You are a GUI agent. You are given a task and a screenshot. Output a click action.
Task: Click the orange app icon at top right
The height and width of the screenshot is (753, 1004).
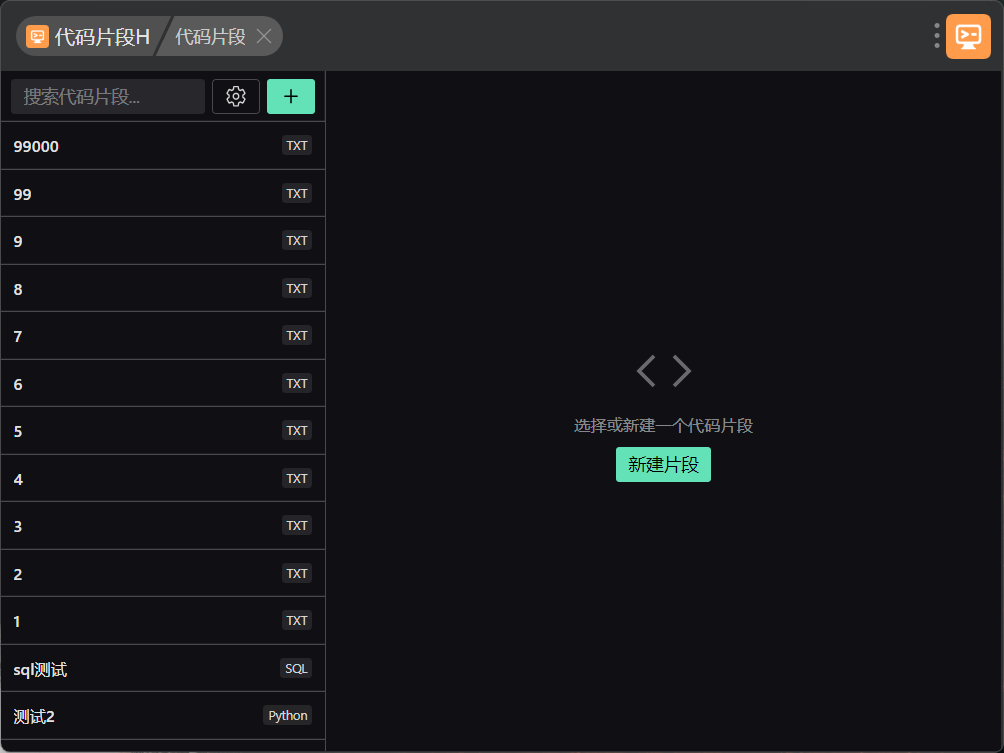coord(968,36)
